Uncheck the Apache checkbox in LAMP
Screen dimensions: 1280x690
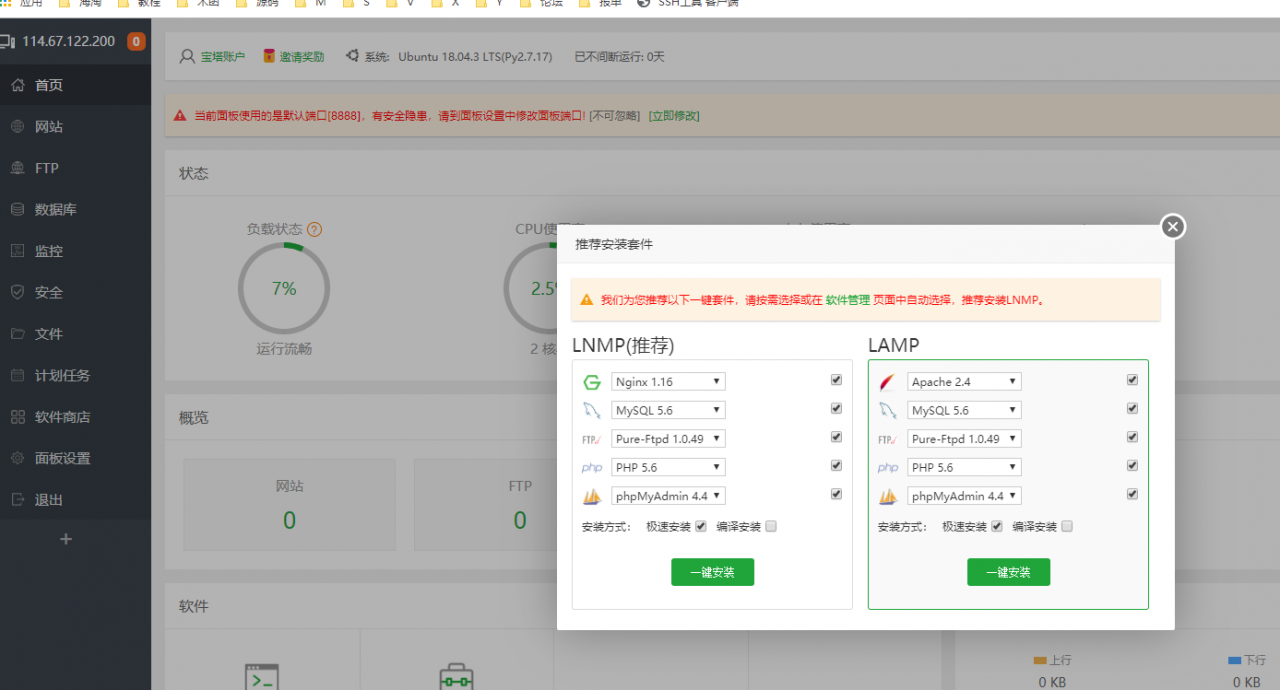point(1132,380)
